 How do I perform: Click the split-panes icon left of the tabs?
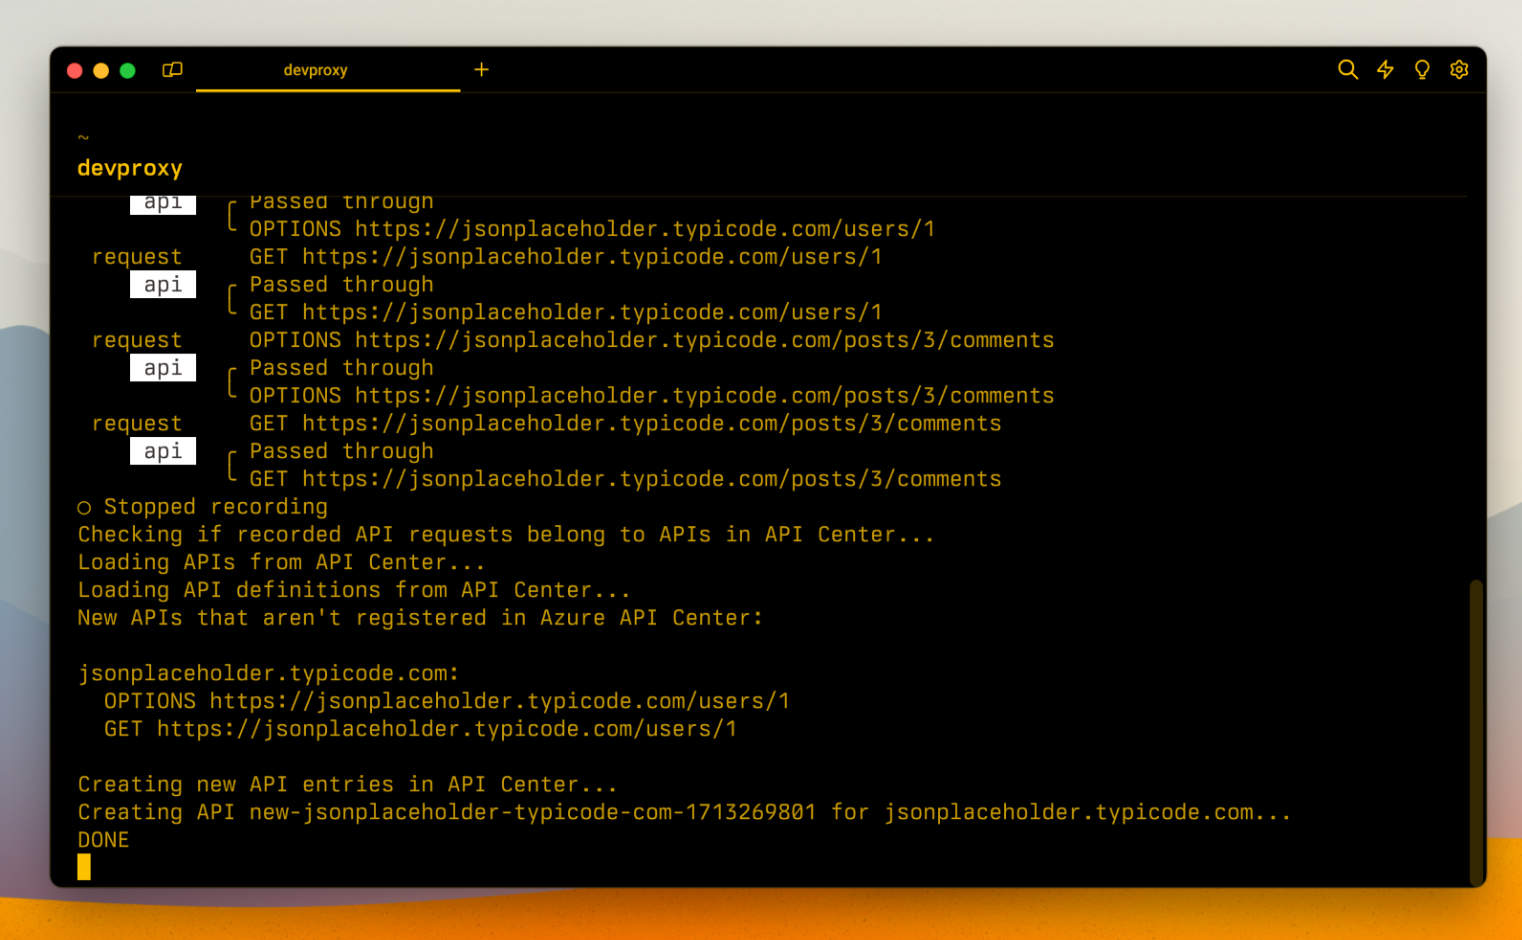[x=171, y=70]
